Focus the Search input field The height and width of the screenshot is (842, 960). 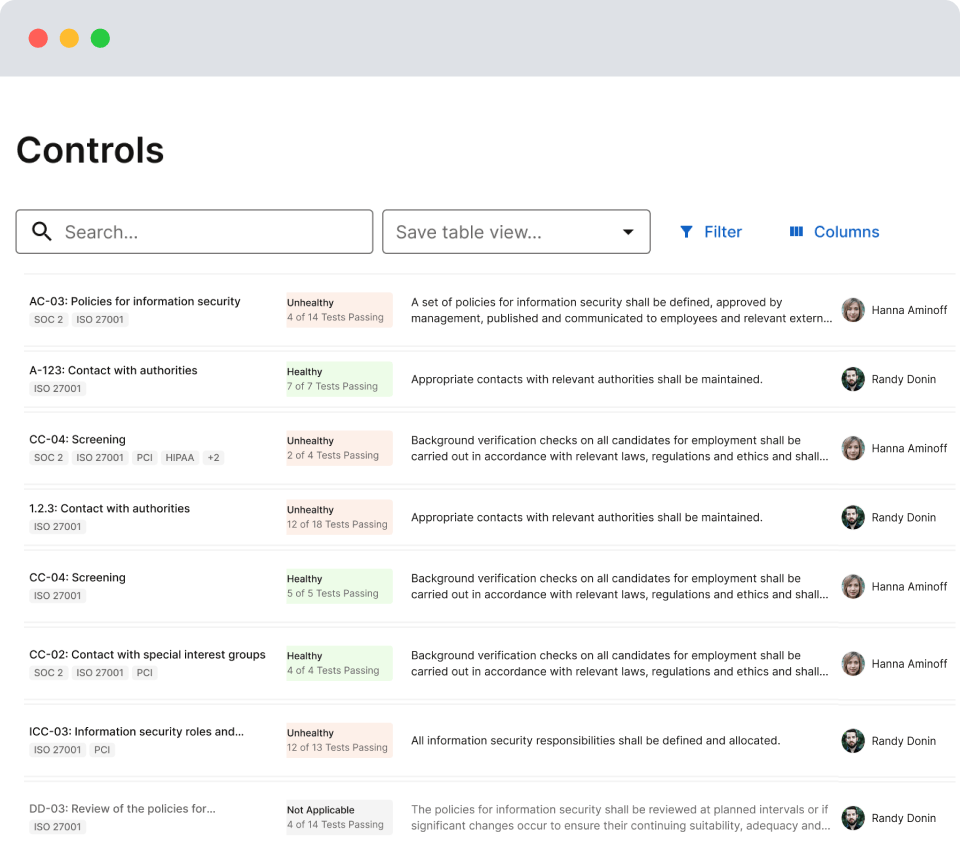click(194, 231)
